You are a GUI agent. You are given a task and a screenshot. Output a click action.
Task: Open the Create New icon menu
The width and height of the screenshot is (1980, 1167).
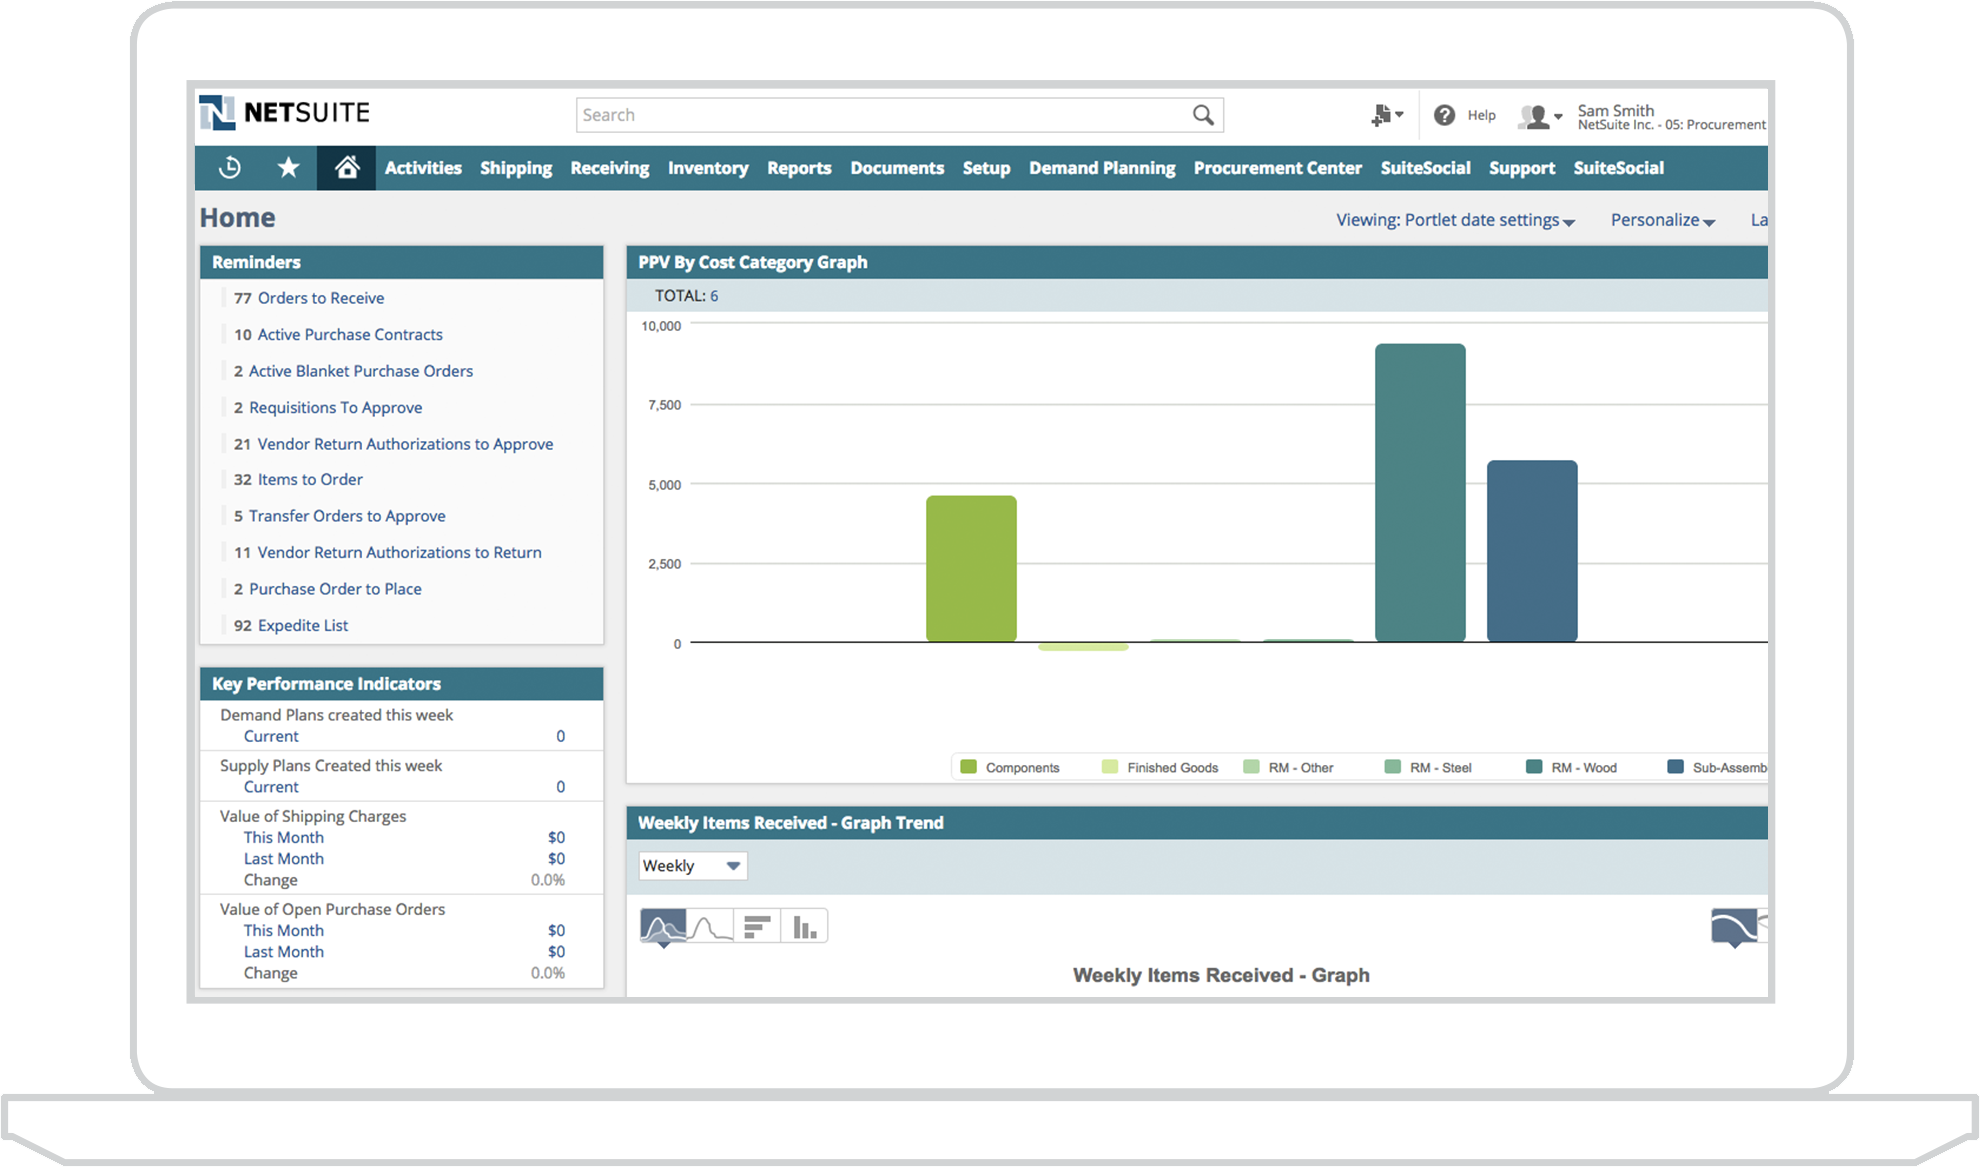(1387, 115)
